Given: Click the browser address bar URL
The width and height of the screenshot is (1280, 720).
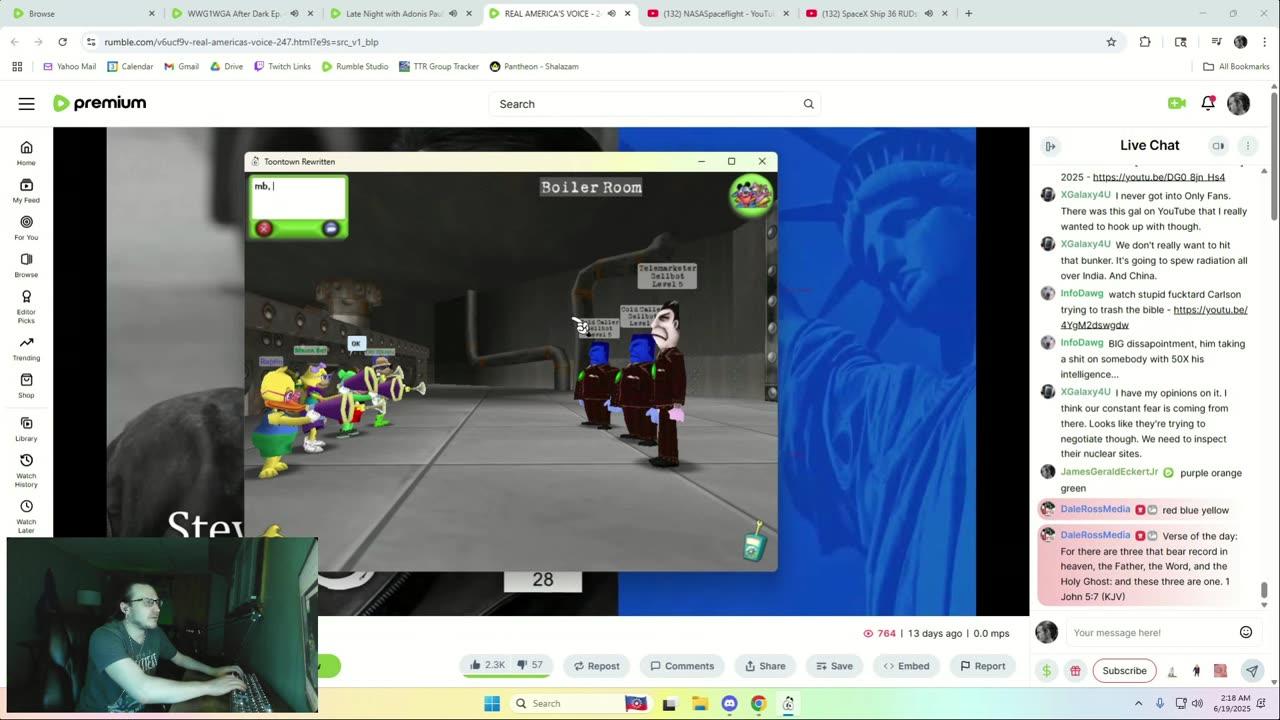Looking at the screenshot, I should tap(241, 42).
